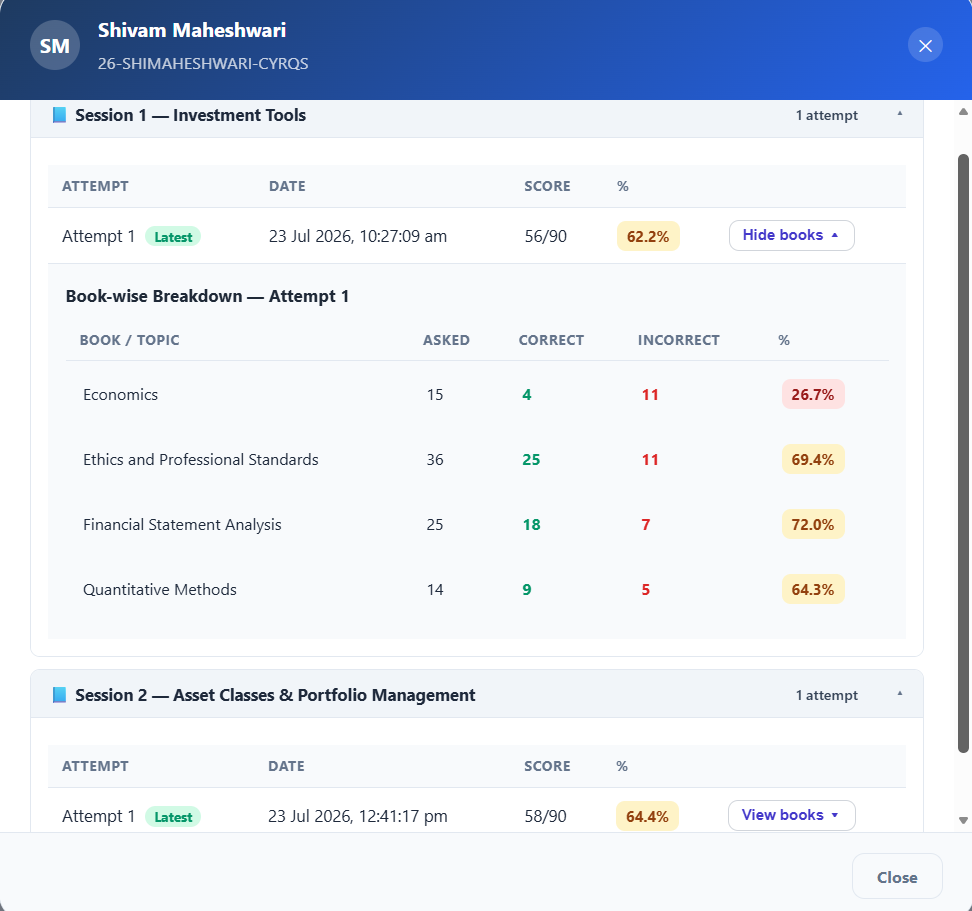The height and width of the screenshot is (911, 972).
Task: Click the SM avatar circle
Action: click(x=55, y=45)
